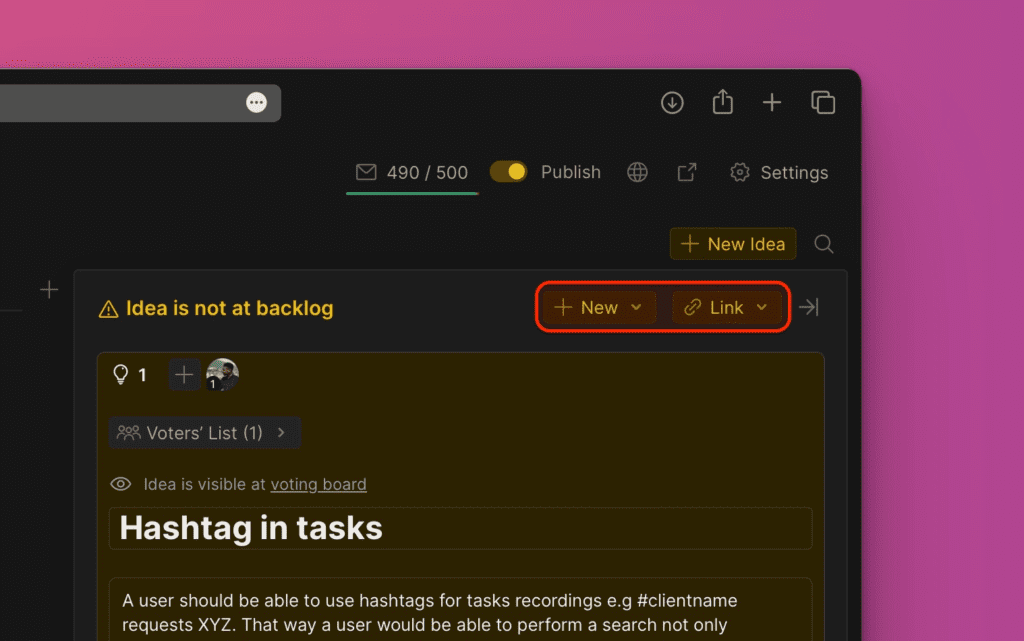Click the globe icon next to Publish
Screen dimensions: 1024x641
tap(637, 172)
